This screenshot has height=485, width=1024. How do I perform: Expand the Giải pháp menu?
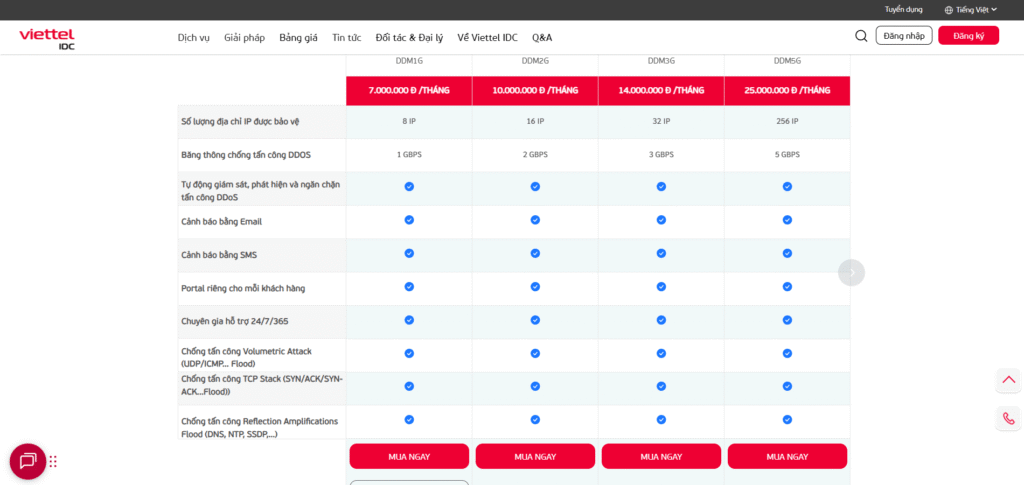click(x=244, y=37)
